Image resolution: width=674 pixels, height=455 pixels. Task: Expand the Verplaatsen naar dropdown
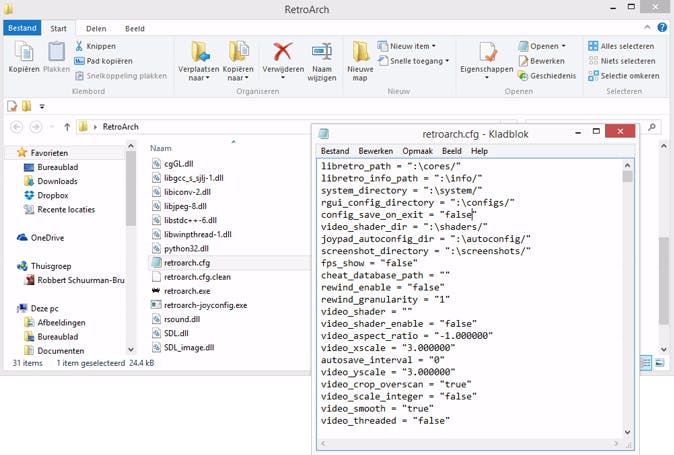click(x=200, y=75)
